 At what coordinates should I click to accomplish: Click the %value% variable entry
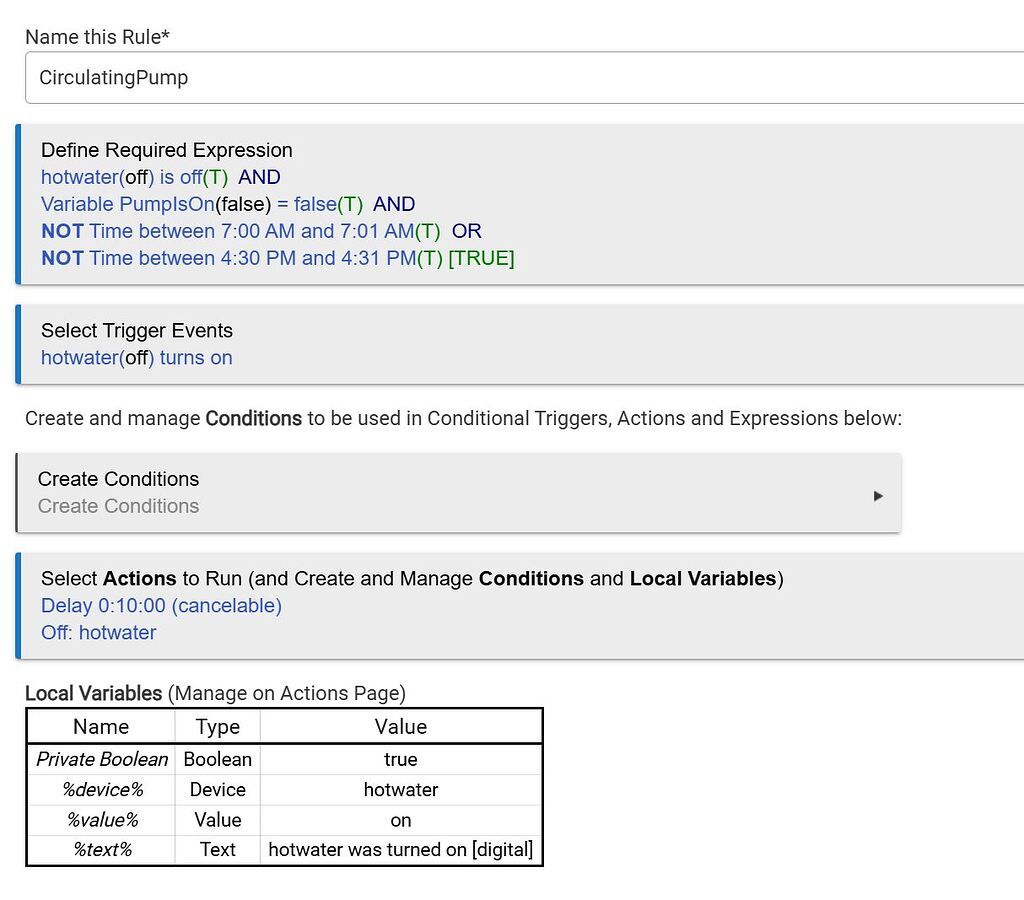click(101, 819)
